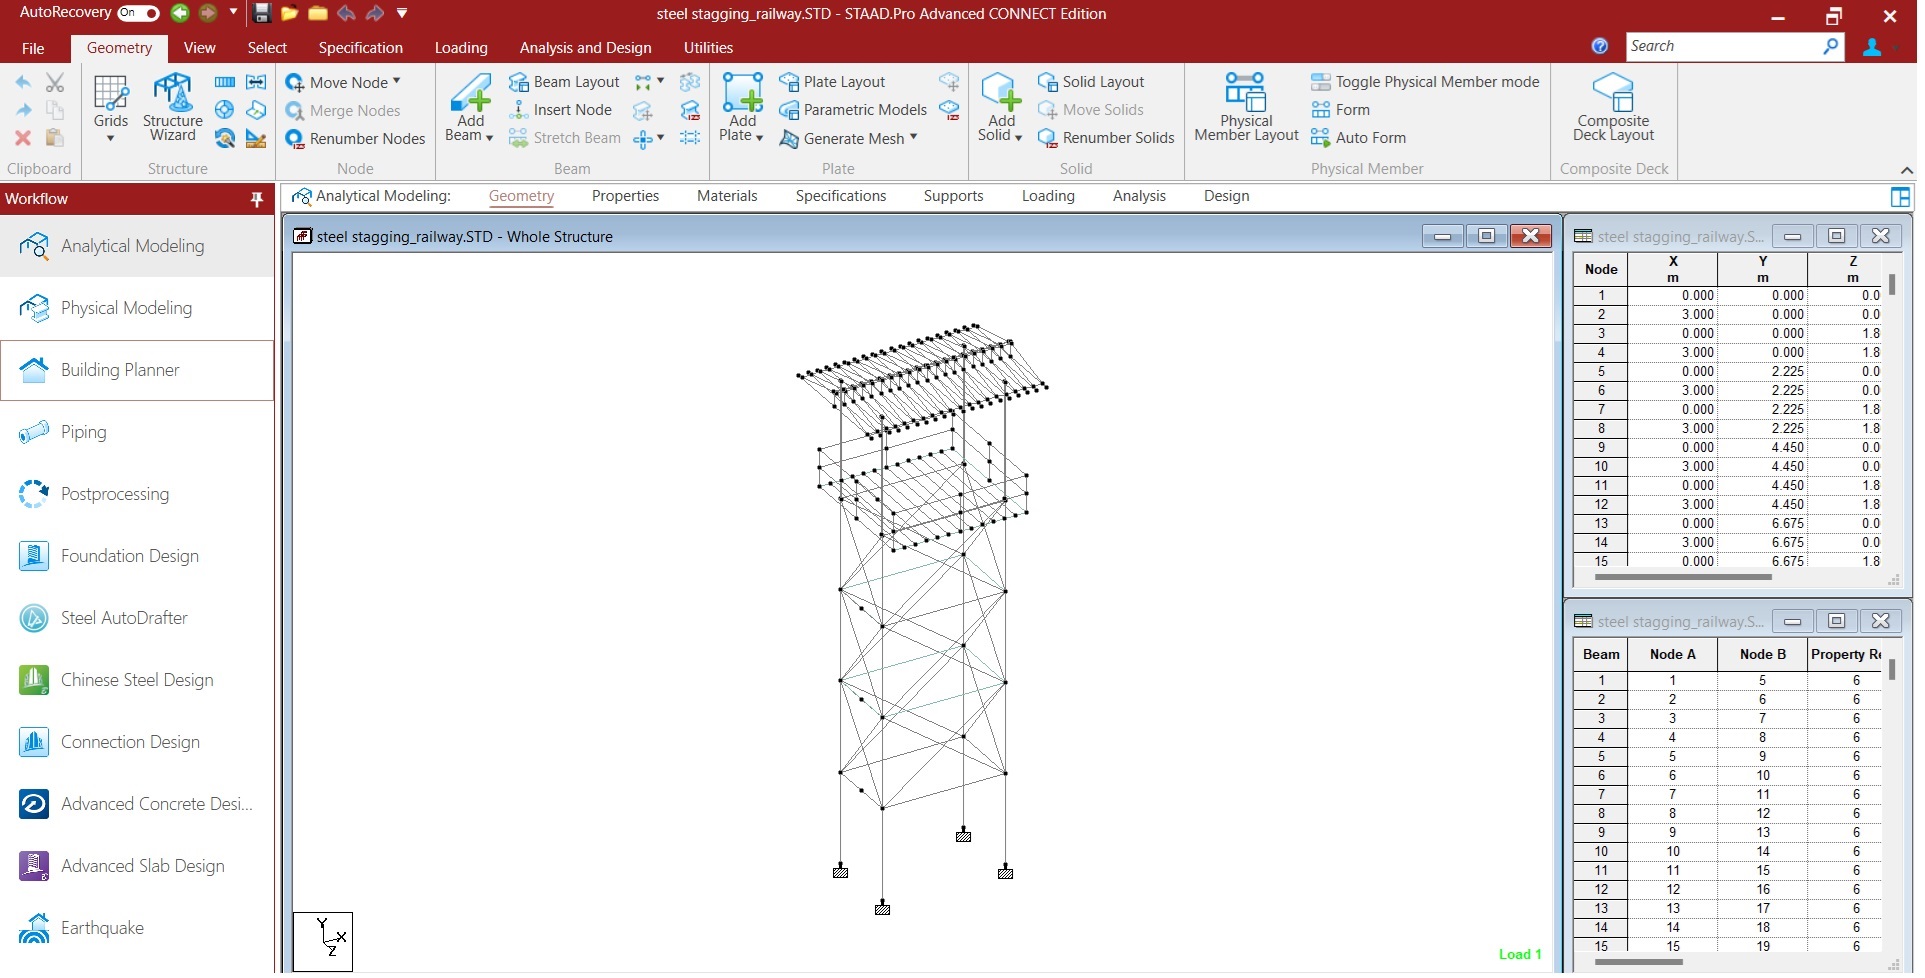Toggle the AutoRecovery switch off

(x=138, y=13)
